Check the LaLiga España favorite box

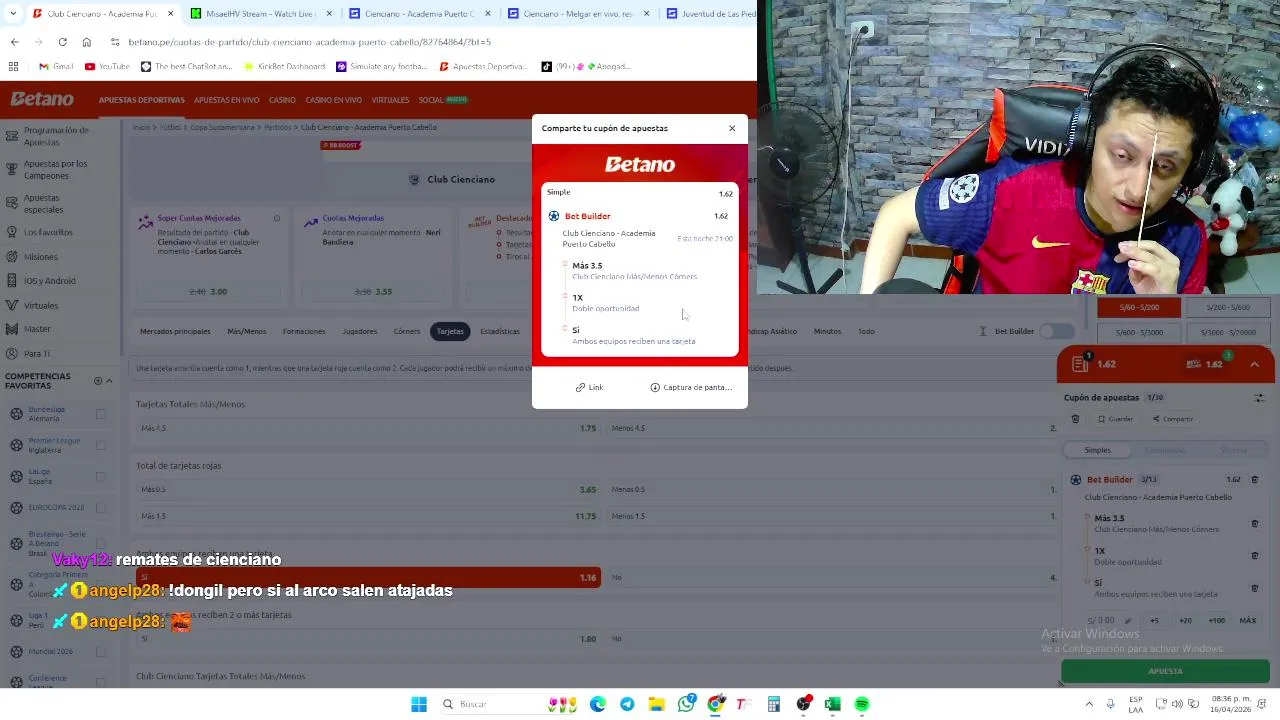pos(100,476)
